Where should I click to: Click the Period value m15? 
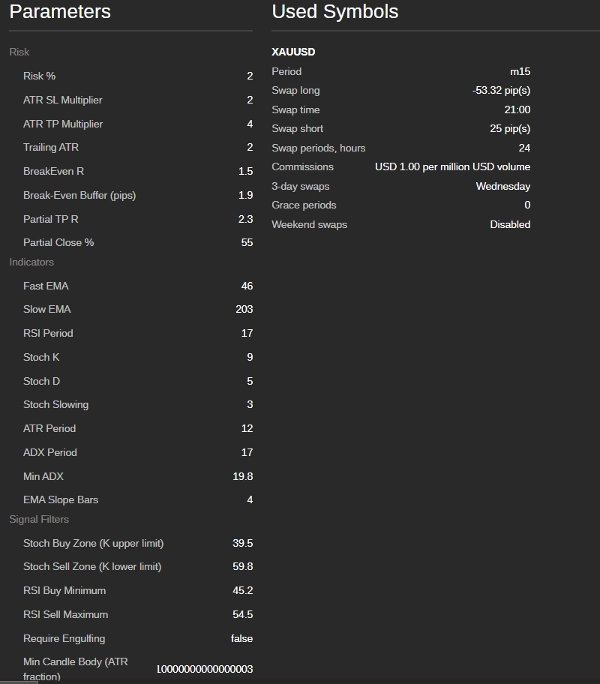[520, 72]
